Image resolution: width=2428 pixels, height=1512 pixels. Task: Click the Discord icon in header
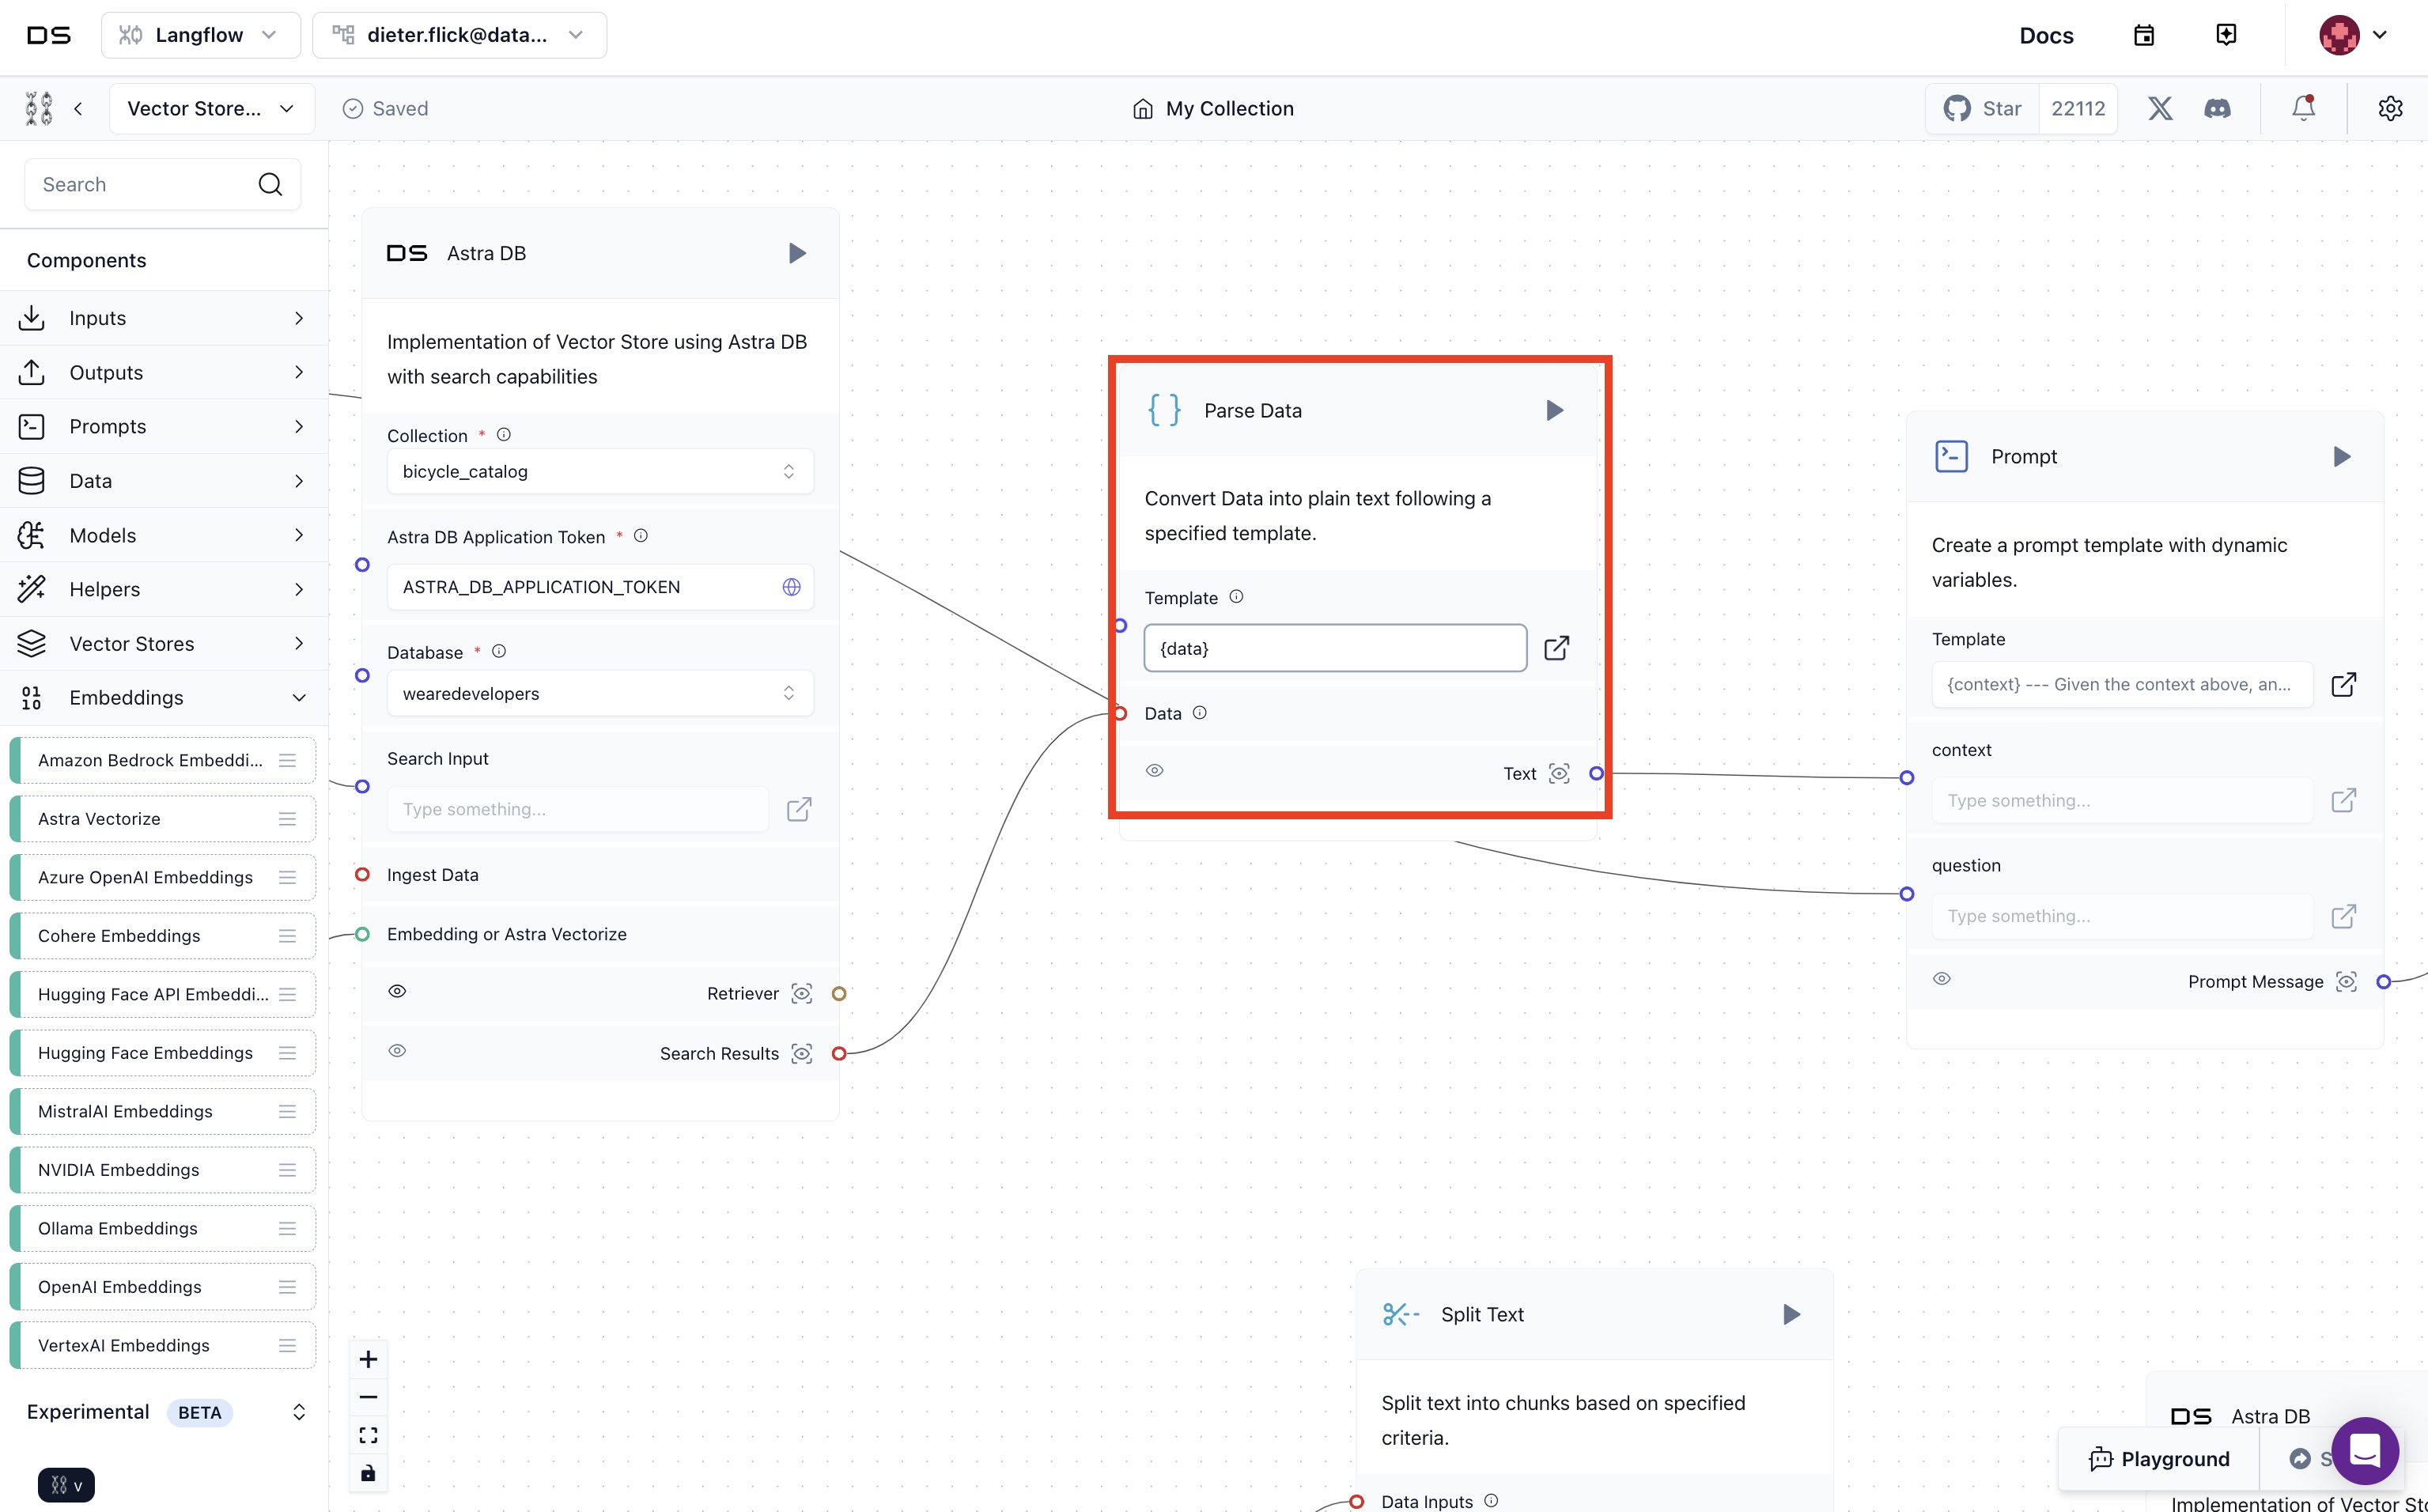tap(2217, 108)
